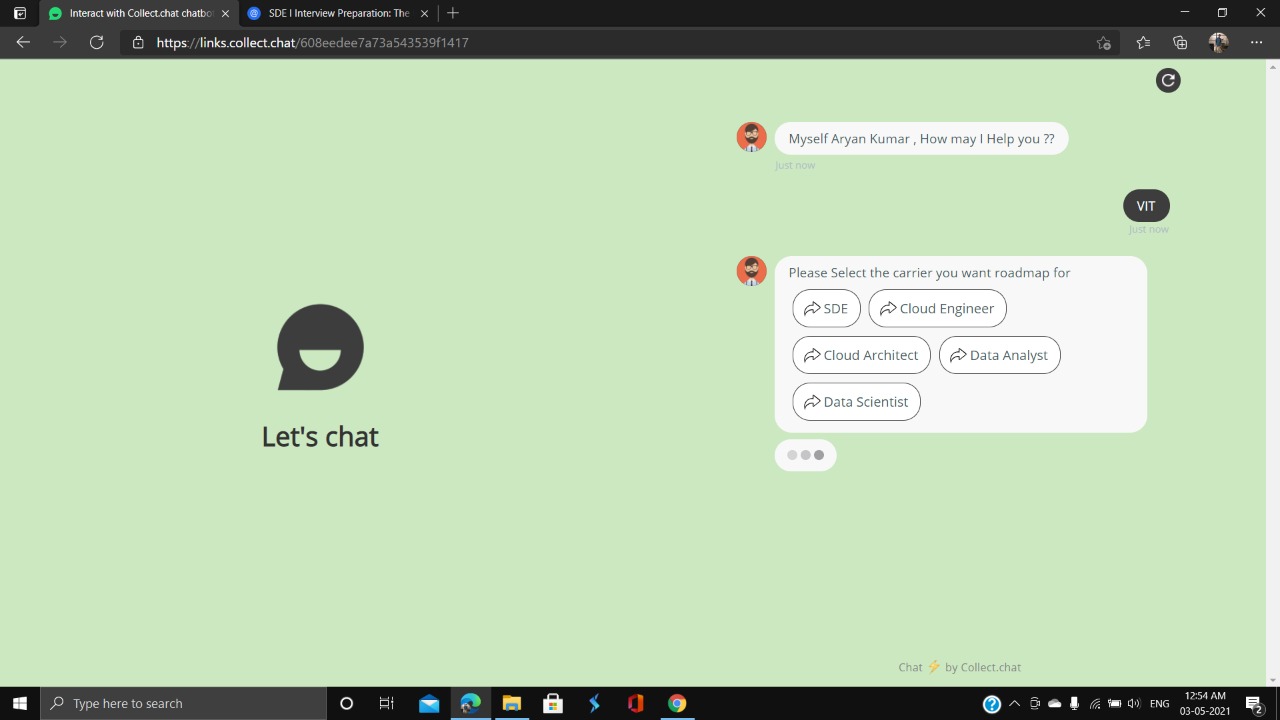Image resolution: width=1280 pixels, height=720 pixels.
Task: Click the greeting message from Aryan Kumar
Action: pyautogui.click(x=921, y=138)
